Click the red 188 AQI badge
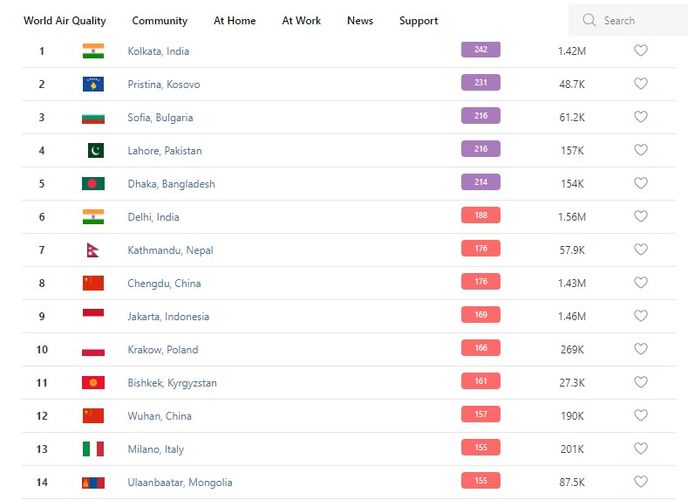688x500 pixels. tap(480, 216)
